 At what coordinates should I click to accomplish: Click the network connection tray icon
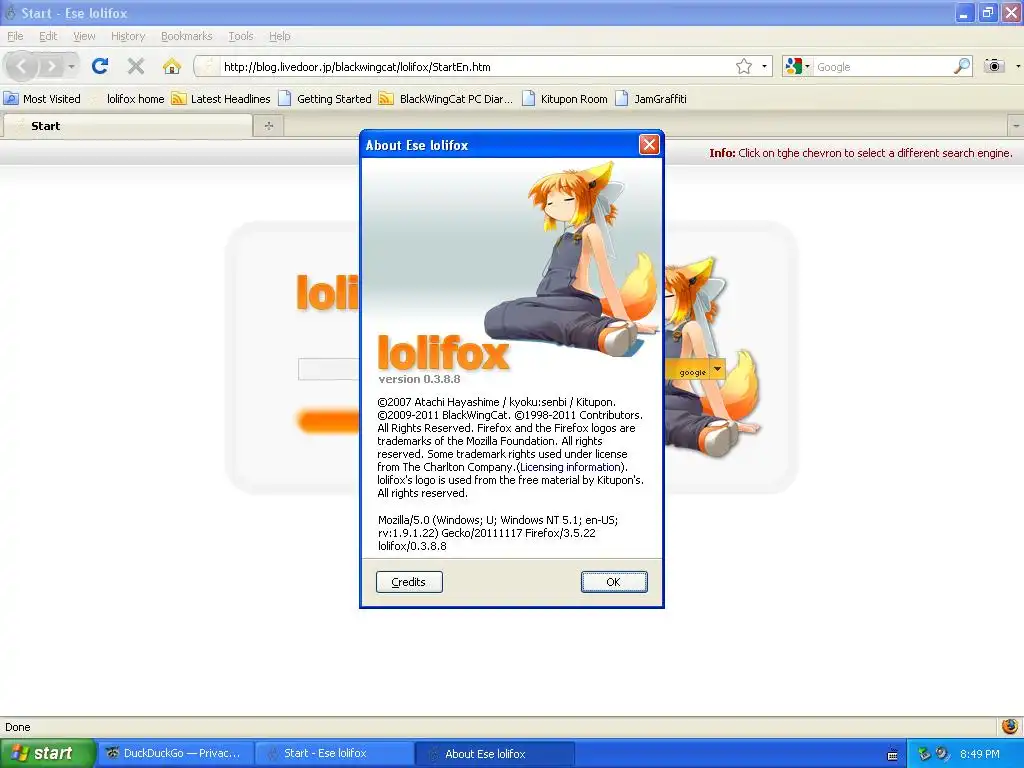point(924,754)
